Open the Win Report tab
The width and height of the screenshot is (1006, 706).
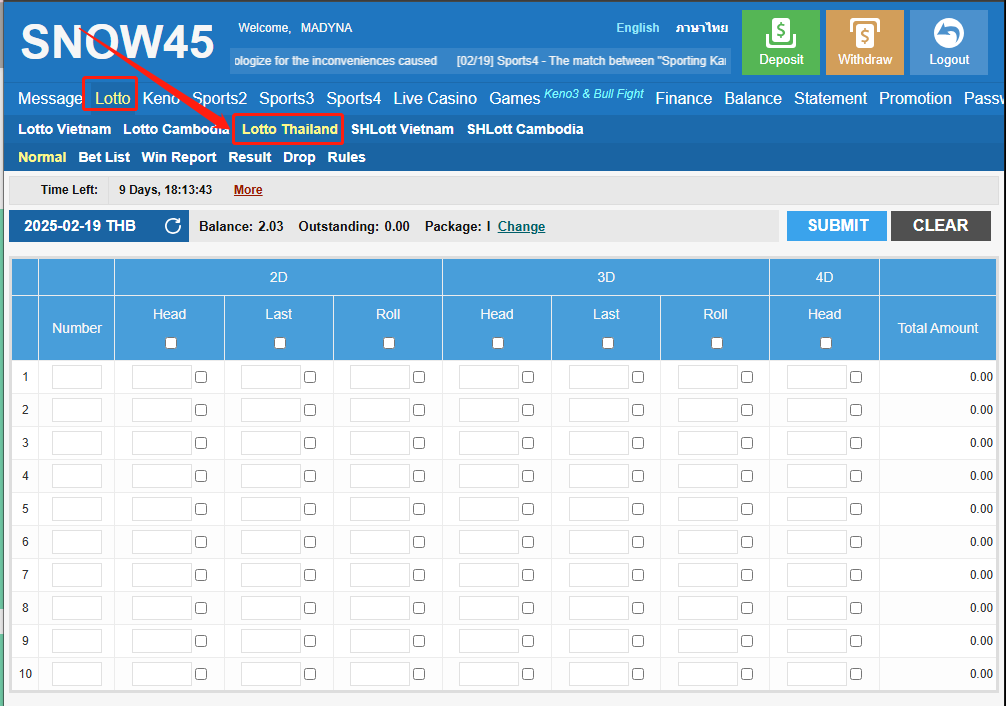(x=178, y=157)
